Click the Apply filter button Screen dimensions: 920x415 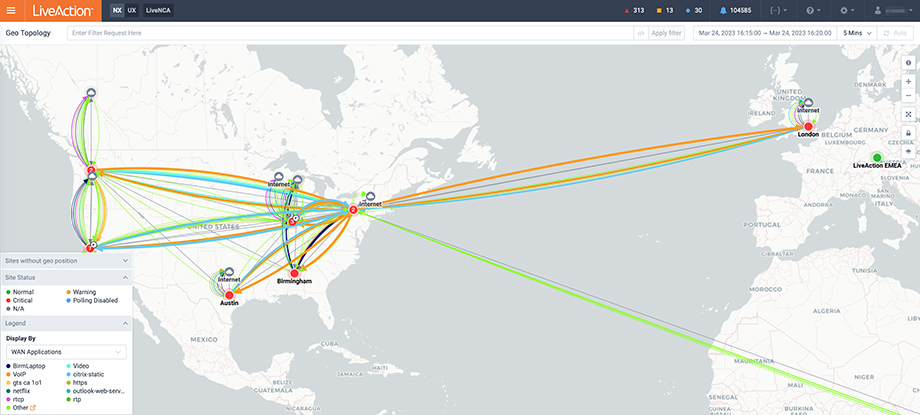(x=666, y=33)
